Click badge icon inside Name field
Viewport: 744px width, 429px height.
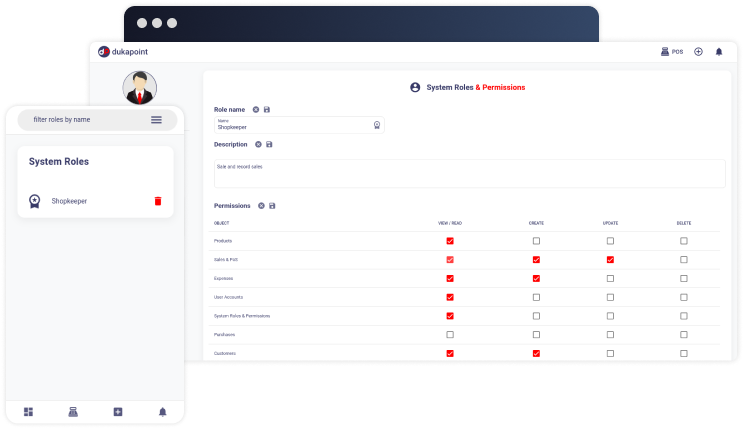pos(377,125)
